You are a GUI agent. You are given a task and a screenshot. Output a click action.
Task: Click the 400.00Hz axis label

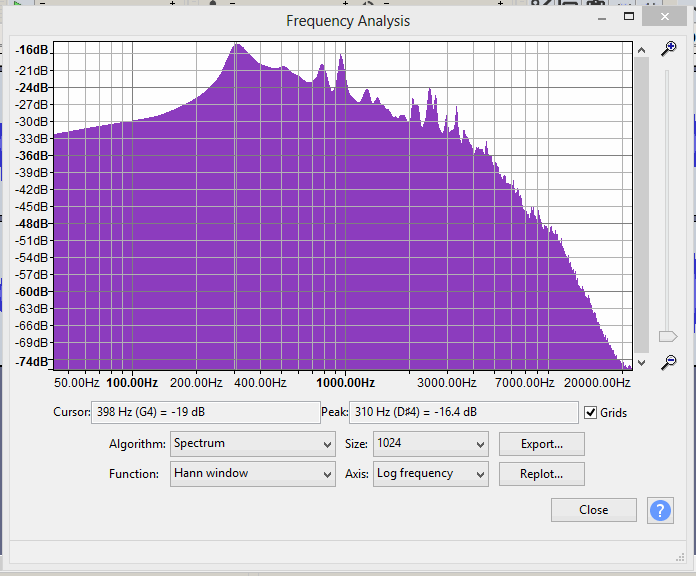pos(260,383)
